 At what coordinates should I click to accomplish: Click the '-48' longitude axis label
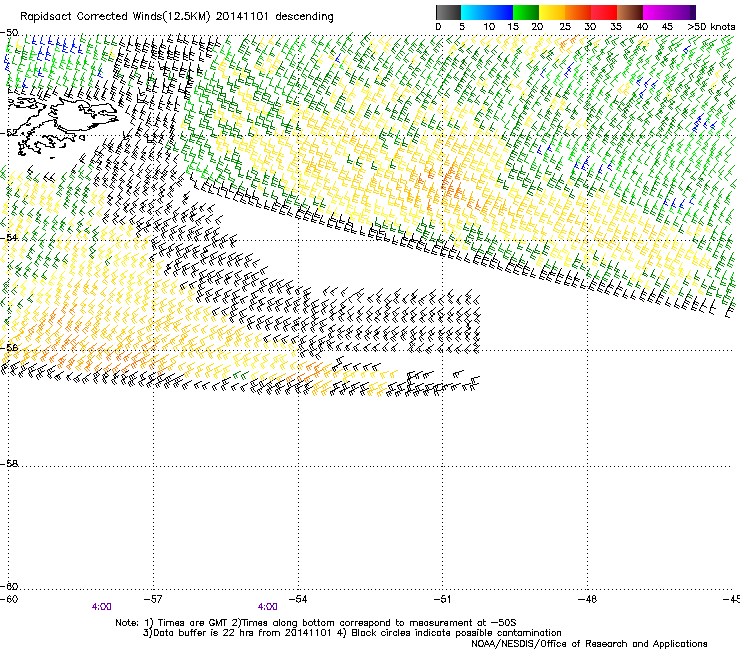tap(587, 599)
